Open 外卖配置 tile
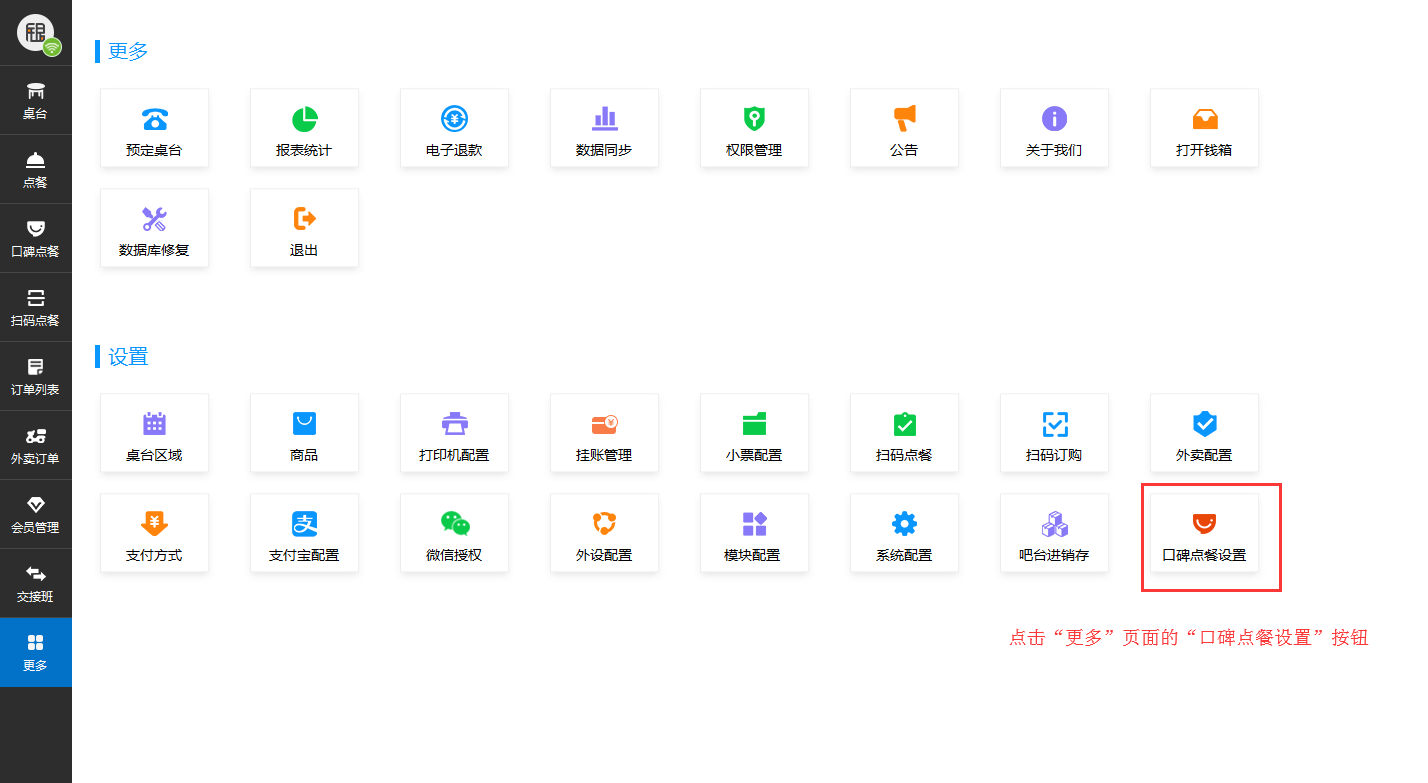 point(1204,433)
